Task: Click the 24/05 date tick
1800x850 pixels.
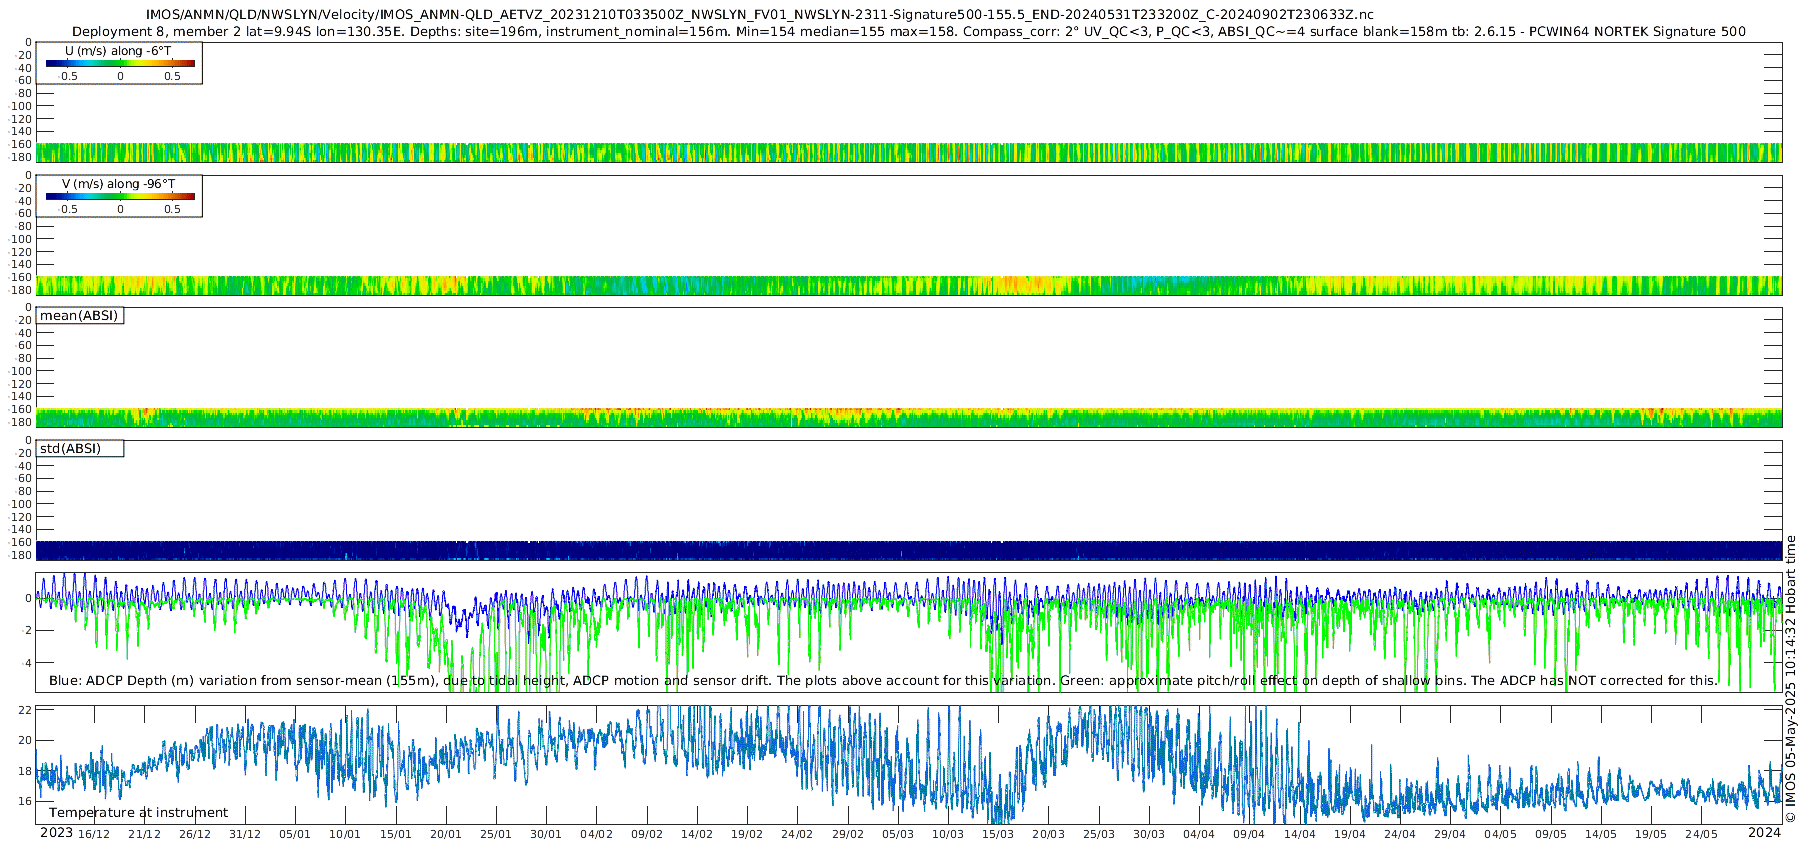Action: click(x=1701, y=834)
